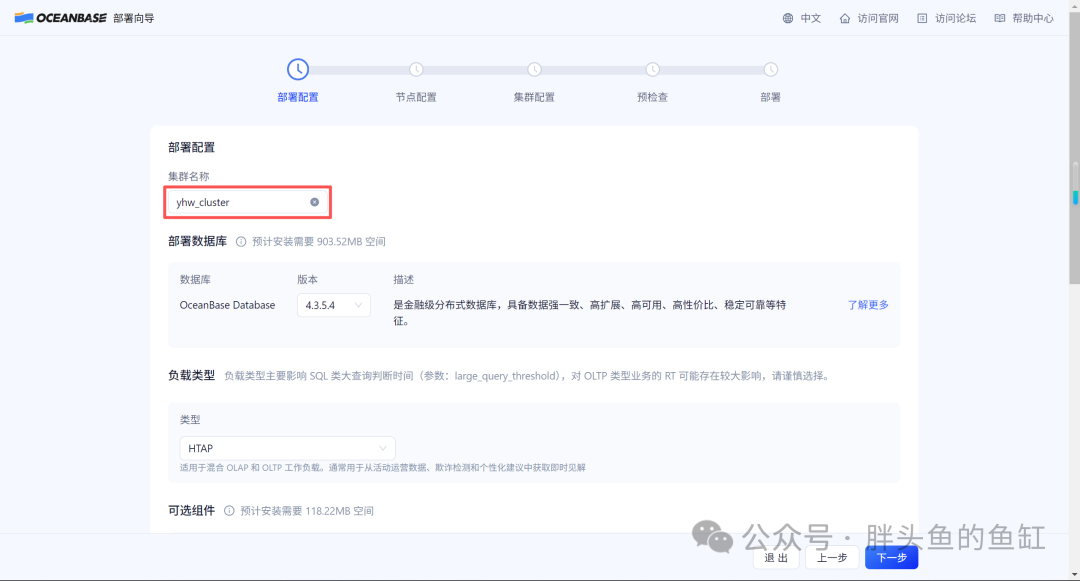Switch language via 中文

pos(811,19)
